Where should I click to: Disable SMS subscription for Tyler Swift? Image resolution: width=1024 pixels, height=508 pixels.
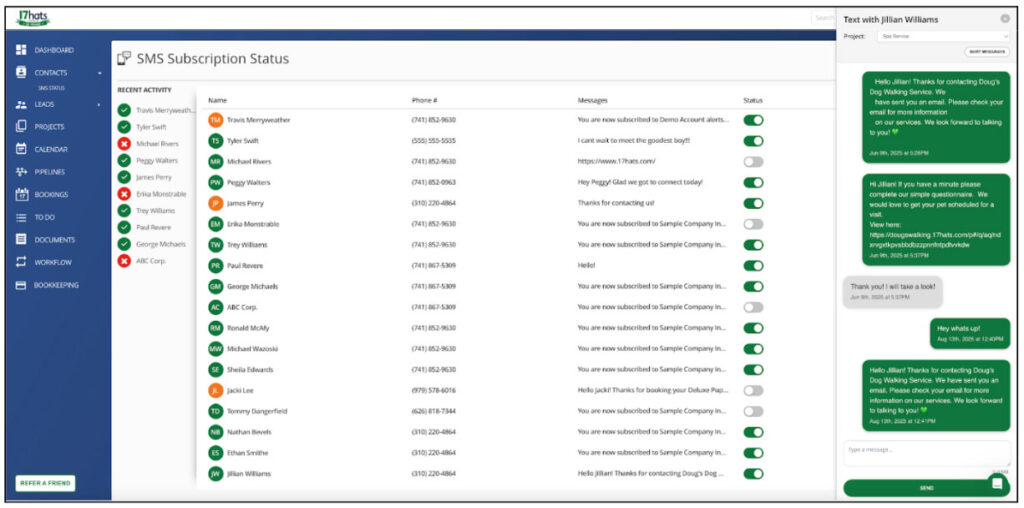(753, 141)
